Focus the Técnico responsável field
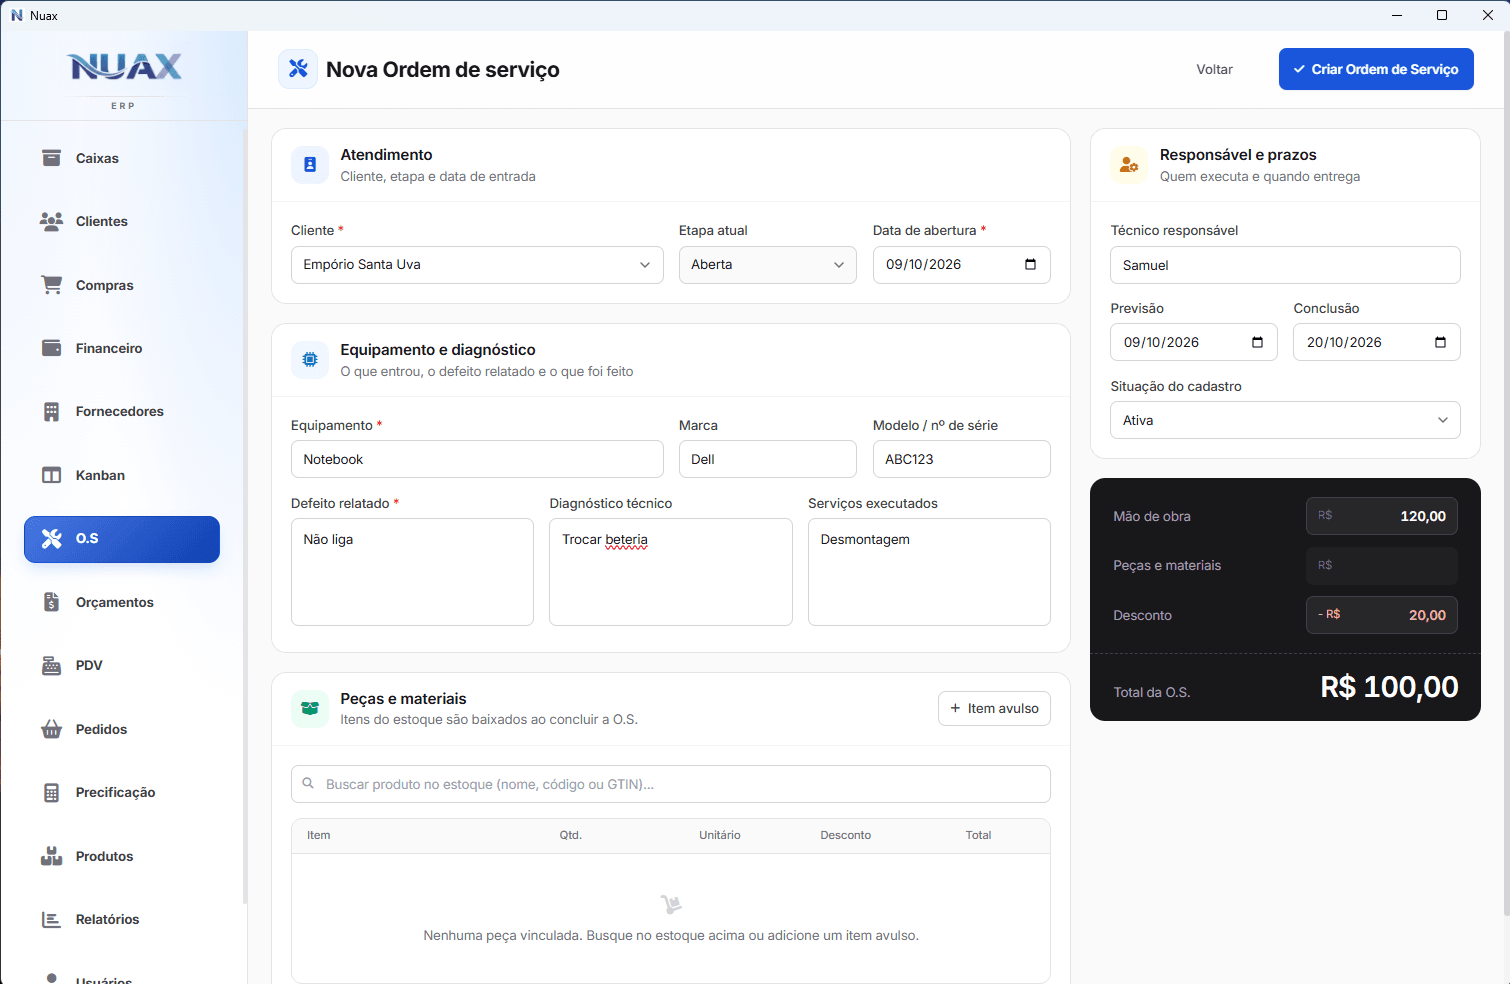The width and height of the screenshot is (1510, 984). point(1285,265)
